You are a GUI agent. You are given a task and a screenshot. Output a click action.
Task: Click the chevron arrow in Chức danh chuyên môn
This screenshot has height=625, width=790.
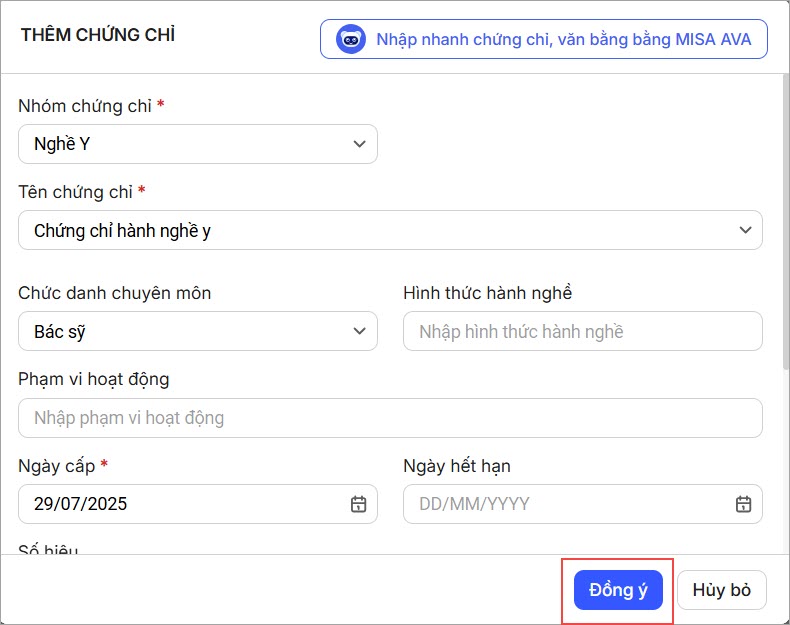pos(360,331)
